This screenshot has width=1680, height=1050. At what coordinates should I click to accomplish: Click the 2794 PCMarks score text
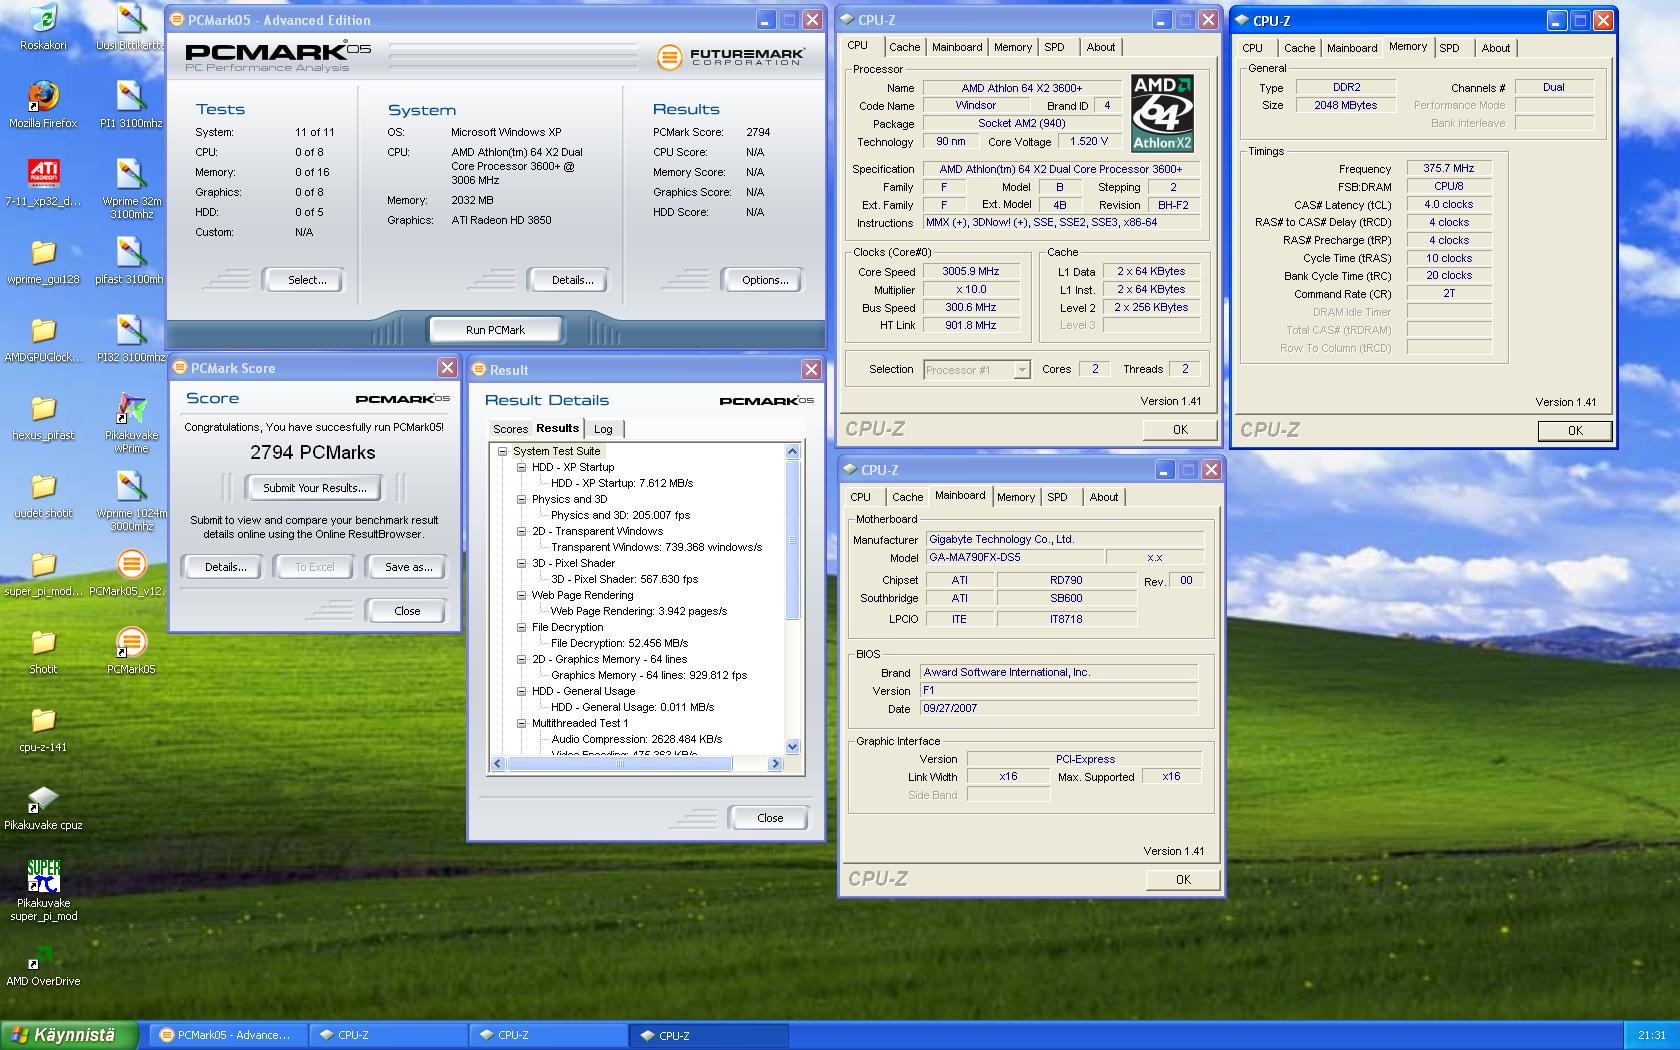[313, 453]
